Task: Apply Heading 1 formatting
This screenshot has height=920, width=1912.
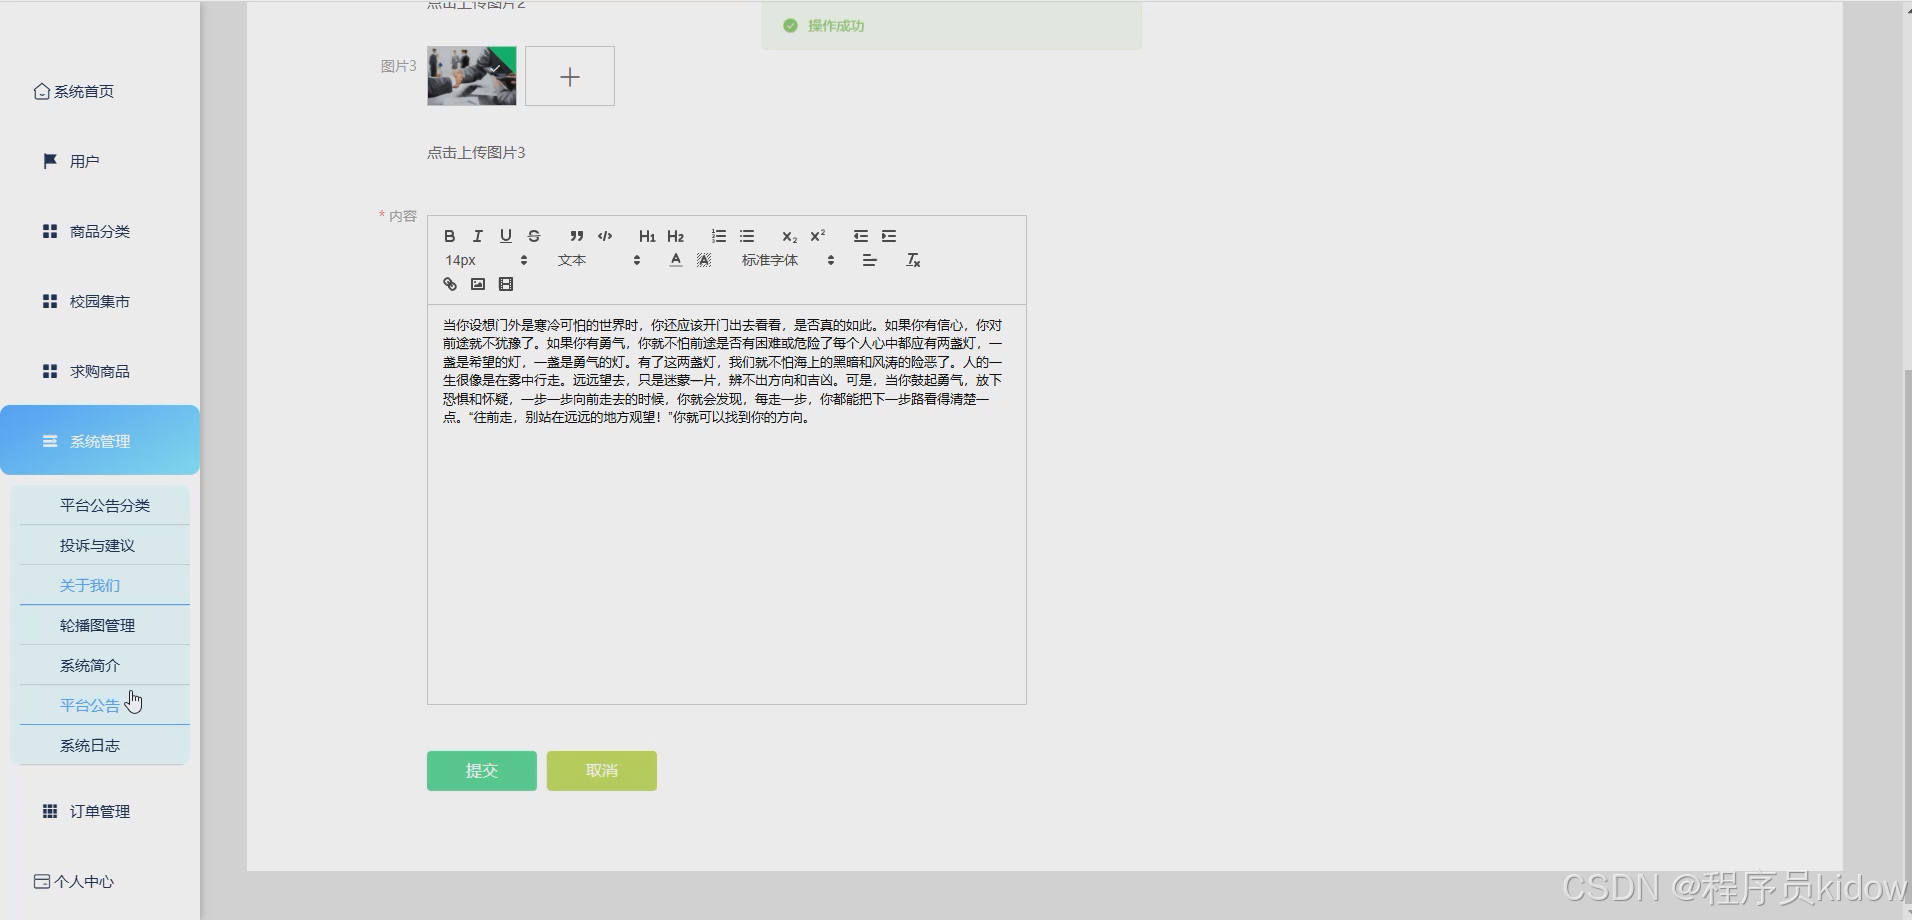Action: [x=647, y=236]
